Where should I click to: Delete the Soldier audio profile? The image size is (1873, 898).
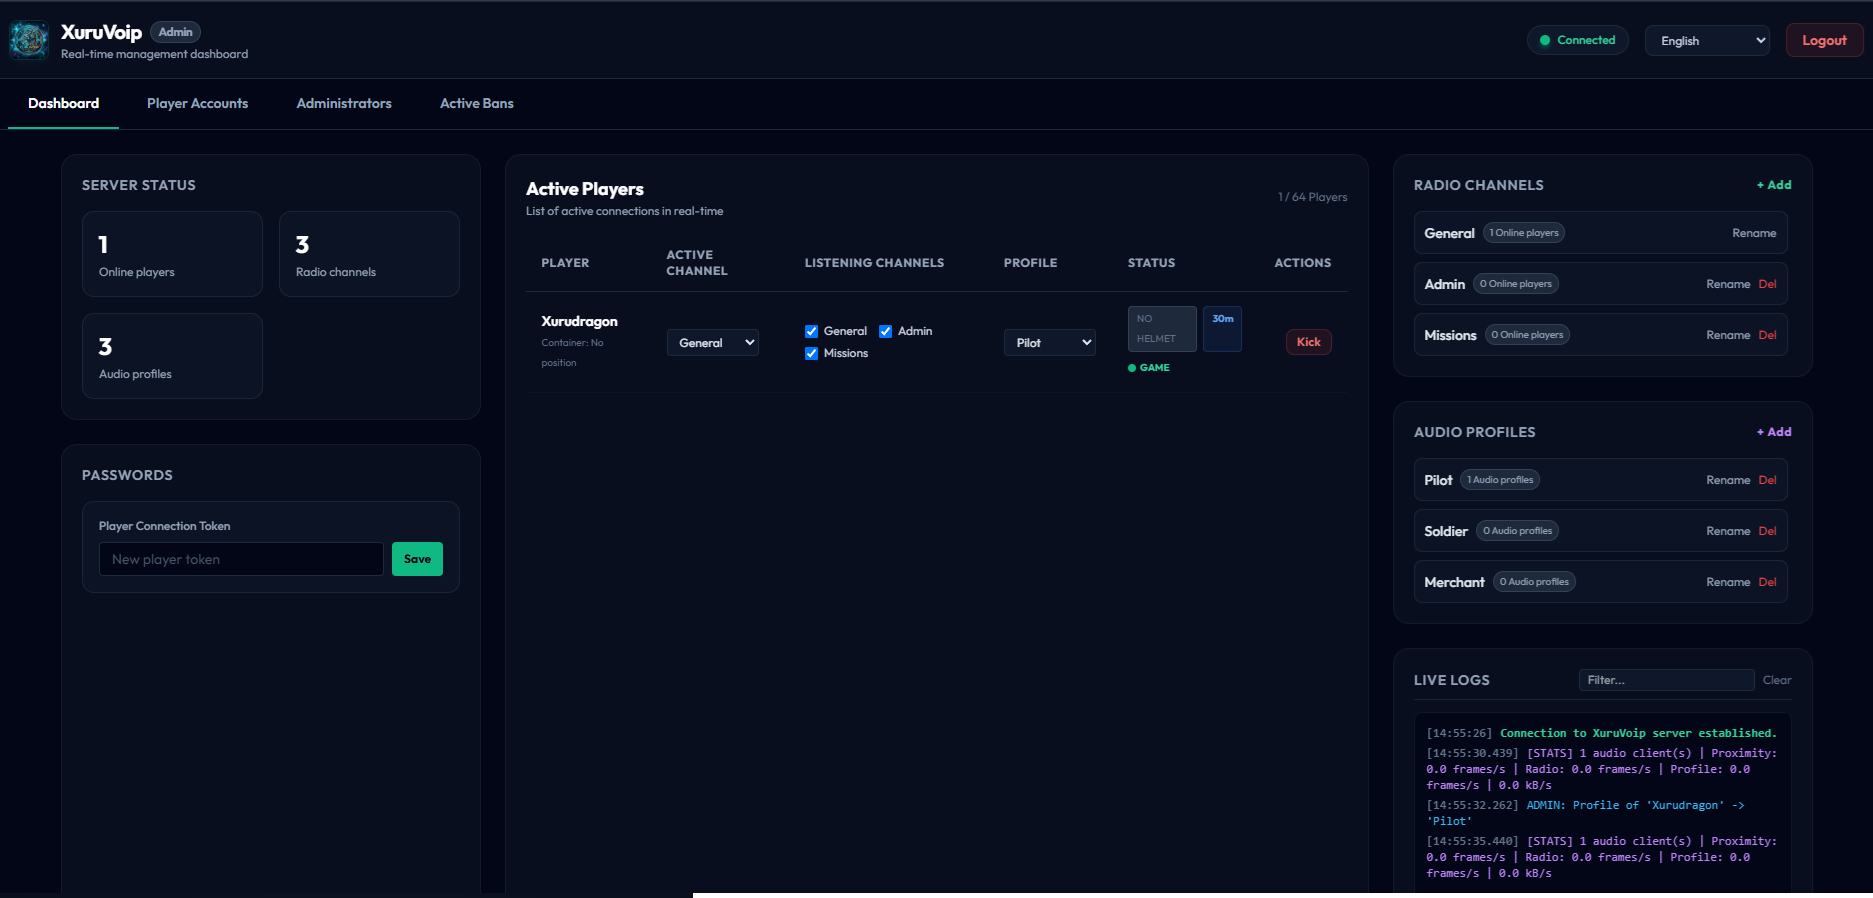click(1767, 531)
